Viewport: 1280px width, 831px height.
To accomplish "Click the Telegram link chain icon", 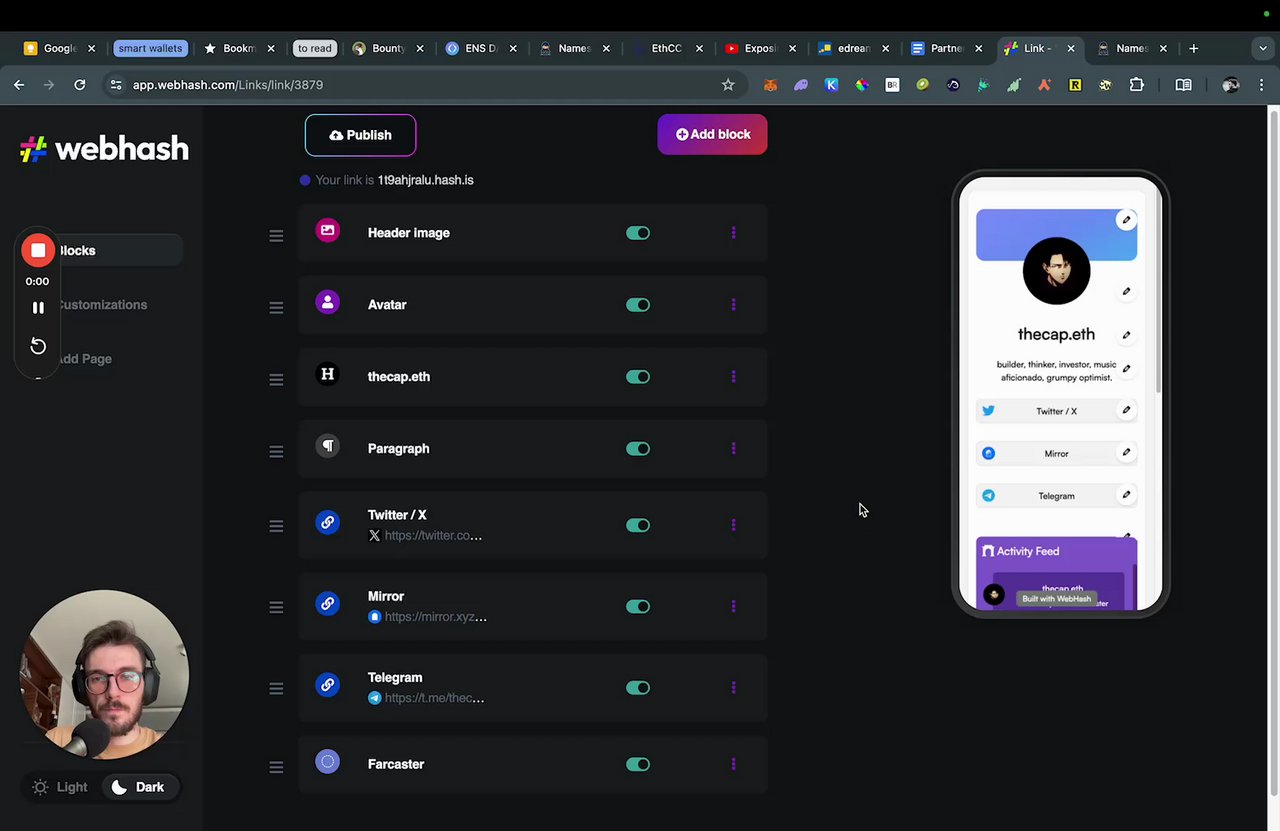I will (x=327, y=685).
